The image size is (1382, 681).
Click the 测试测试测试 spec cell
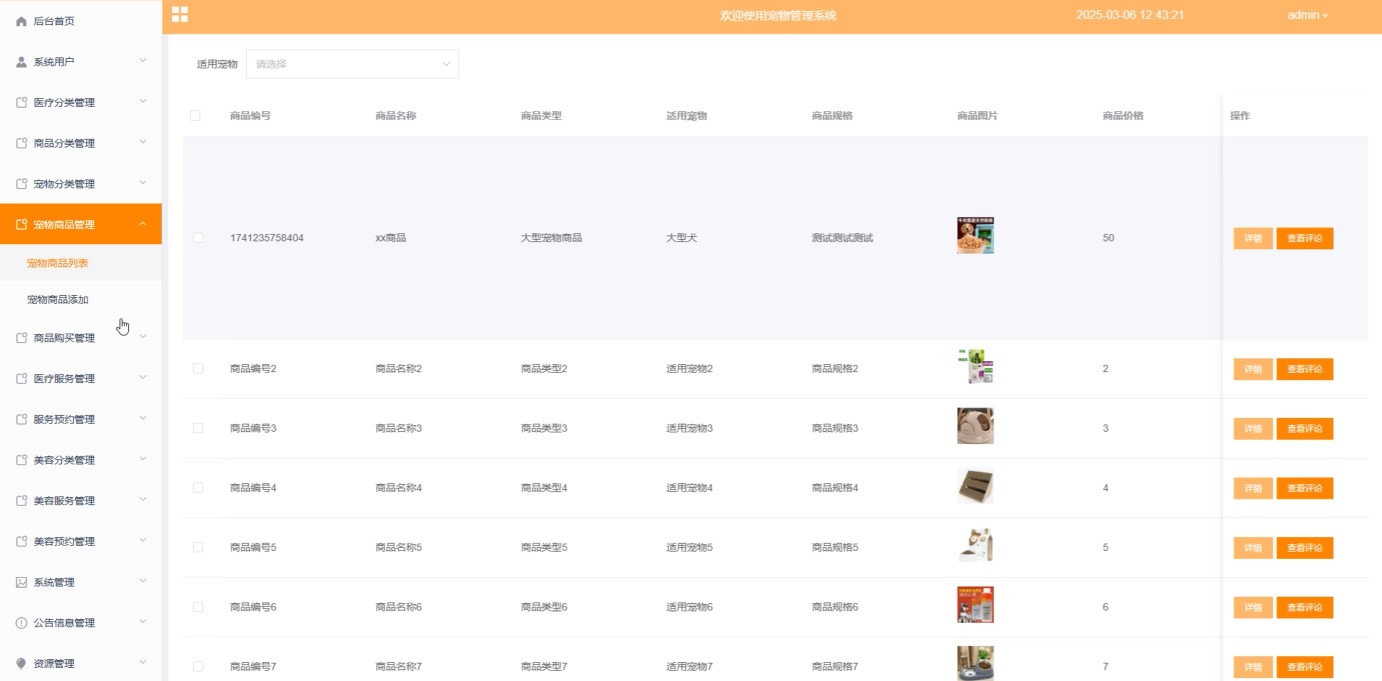point(842,238)
